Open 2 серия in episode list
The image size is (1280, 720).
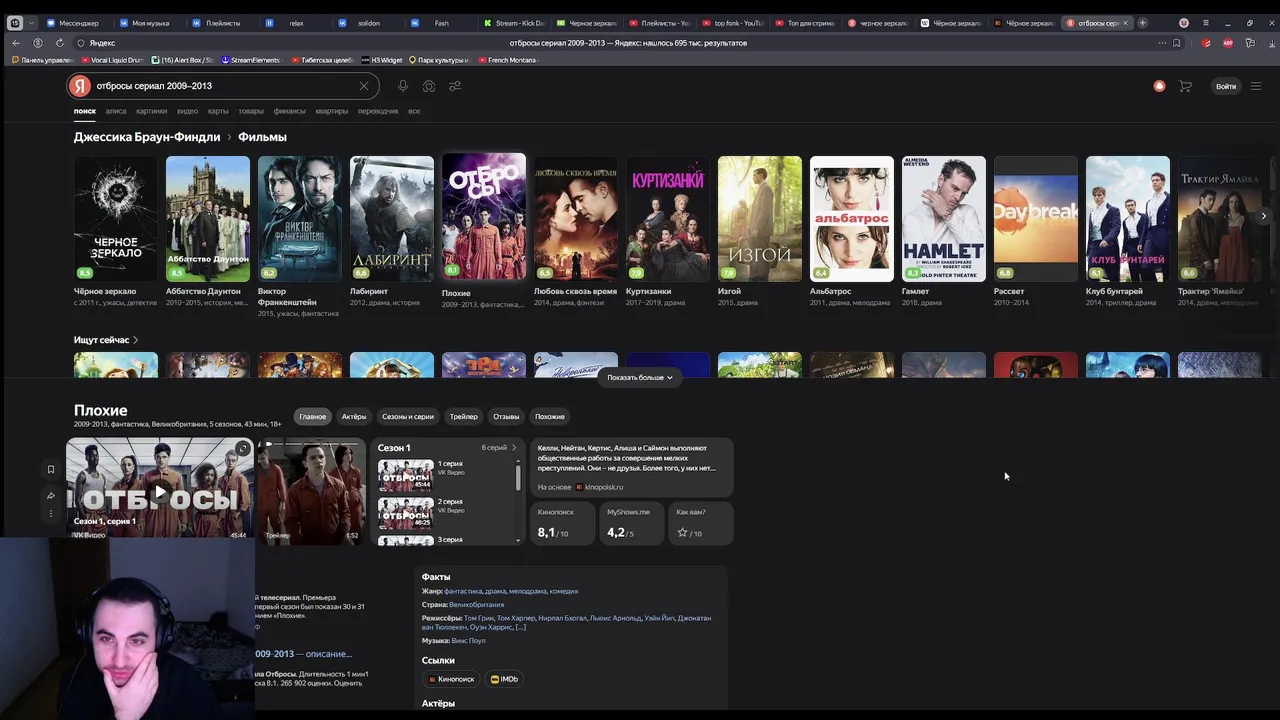445,513
